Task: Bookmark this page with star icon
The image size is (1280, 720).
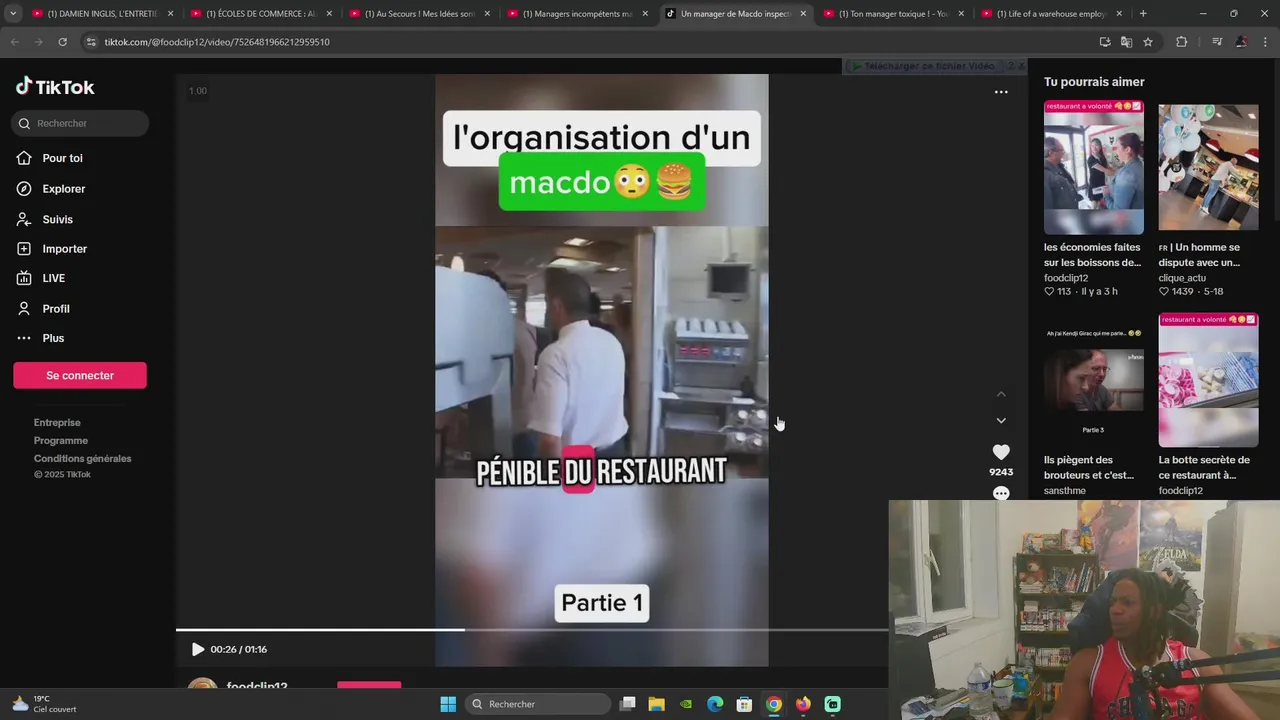Action: [1148, 42]
